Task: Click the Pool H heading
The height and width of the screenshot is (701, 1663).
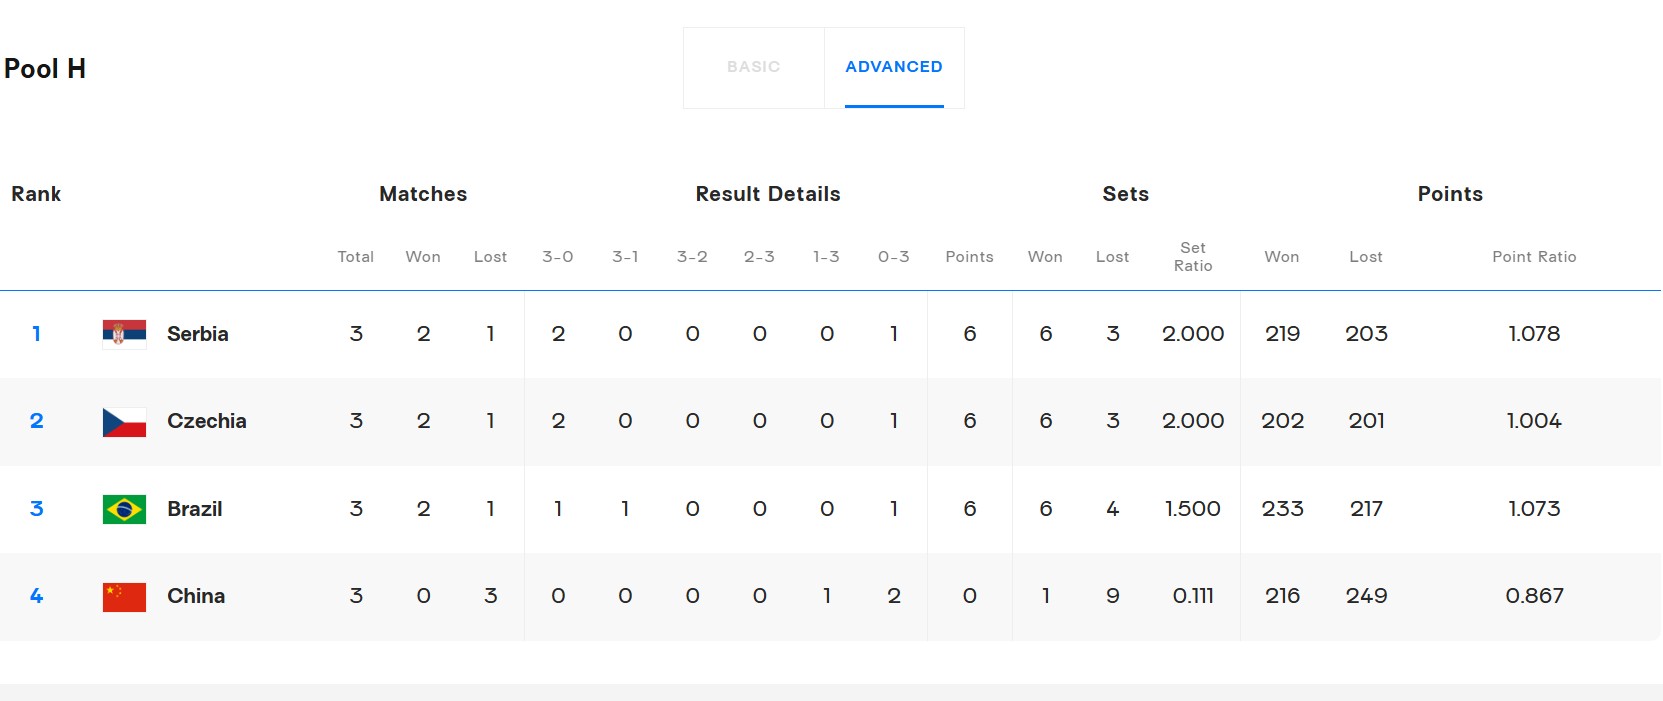Action: [45, 69]
